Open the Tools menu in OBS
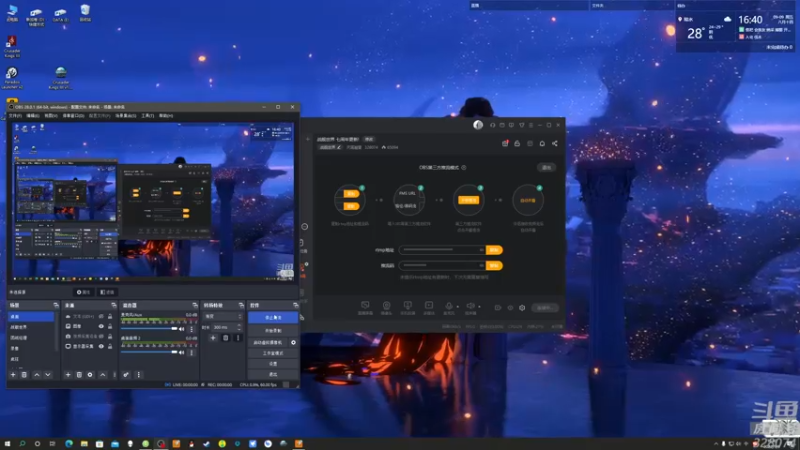 pyautogui.click(x=147, y=116)
